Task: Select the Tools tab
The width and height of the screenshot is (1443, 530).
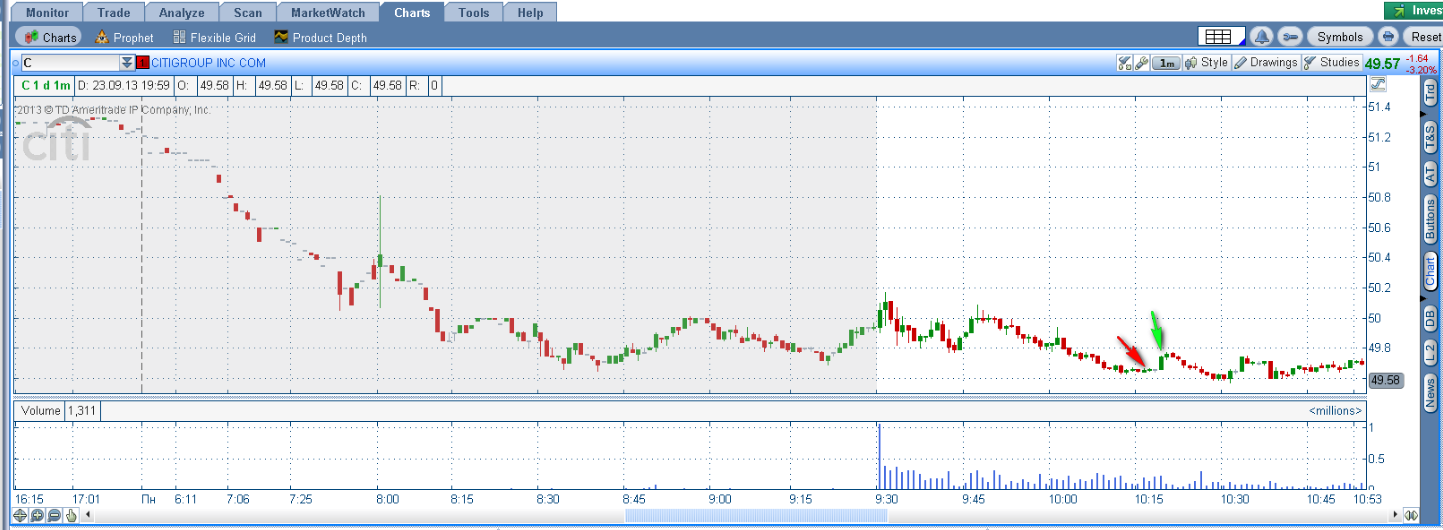Action: (474, 13)
